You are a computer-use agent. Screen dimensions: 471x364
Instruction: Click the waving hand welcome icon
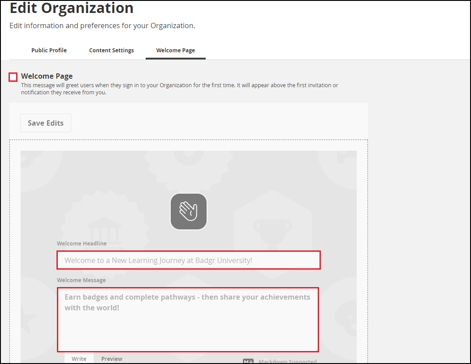click(189, 212)
